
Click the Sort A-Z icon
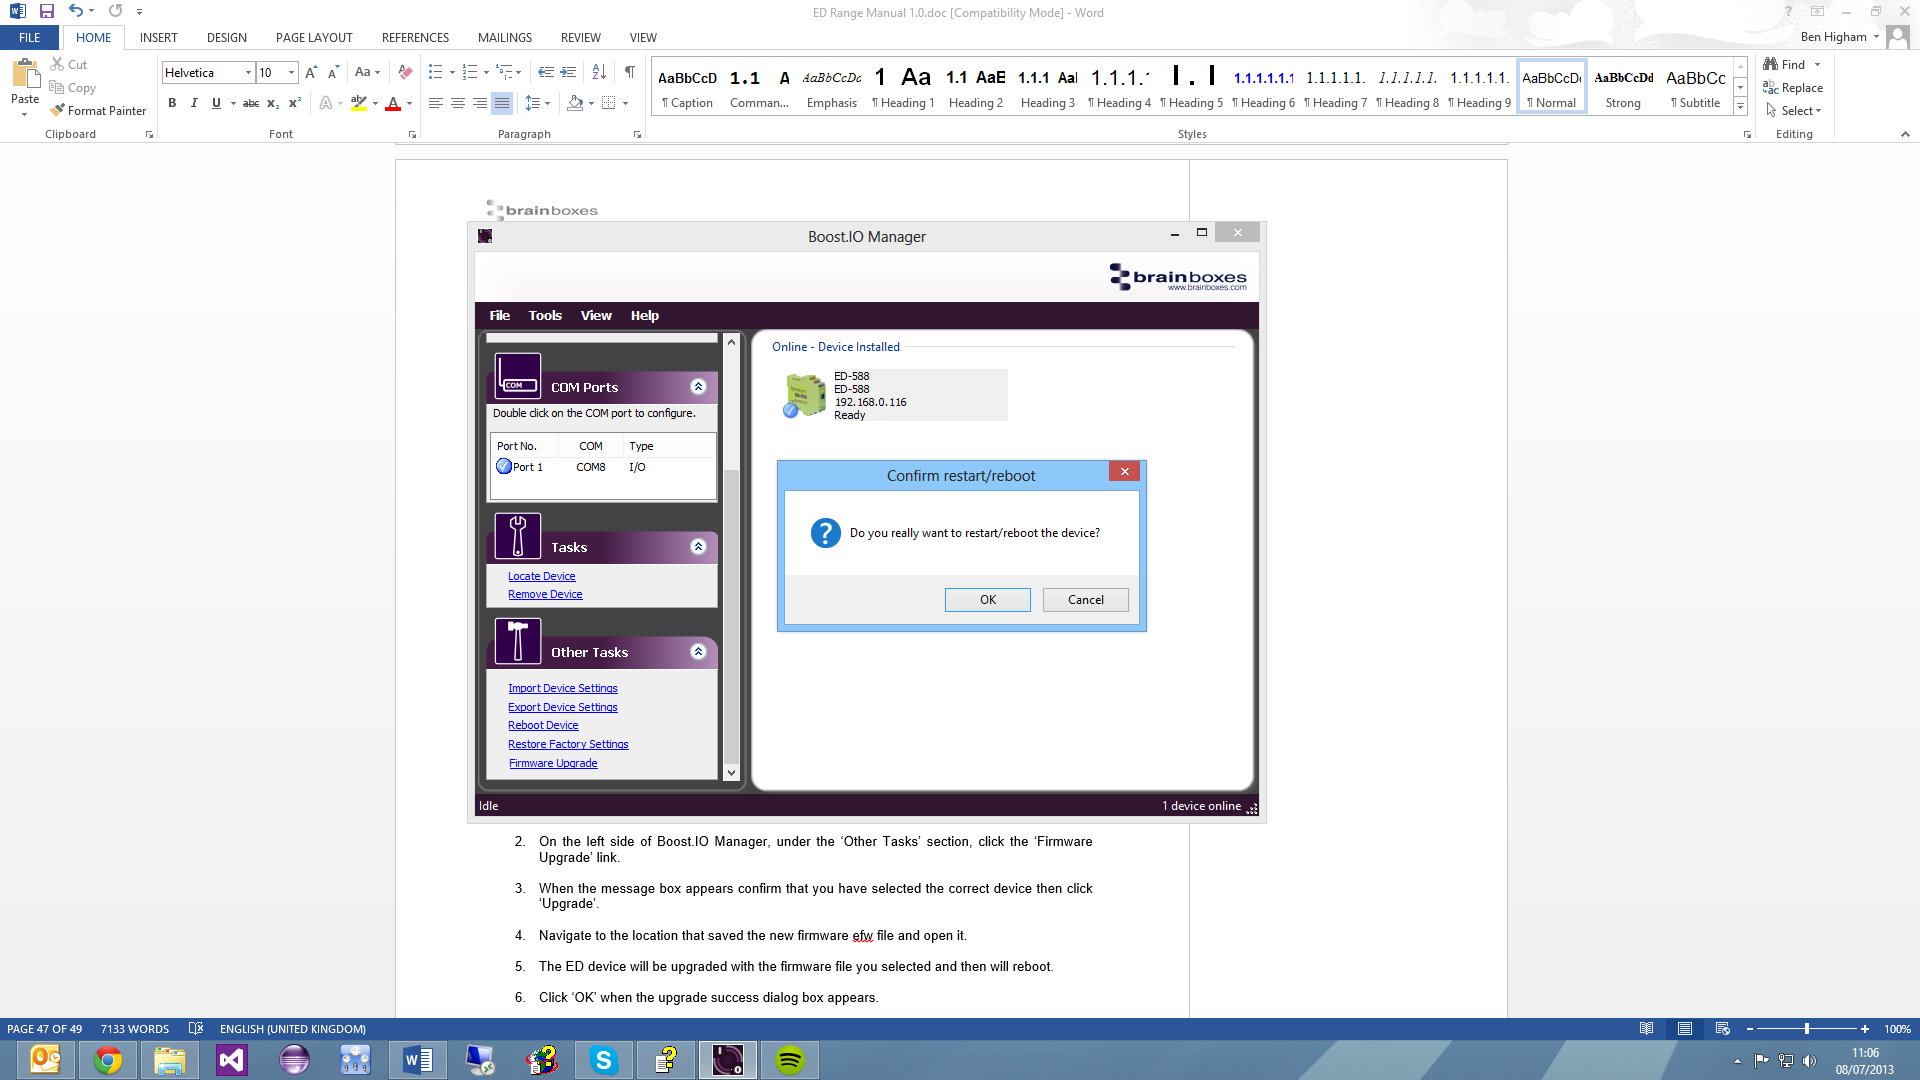tap(599, 73)
